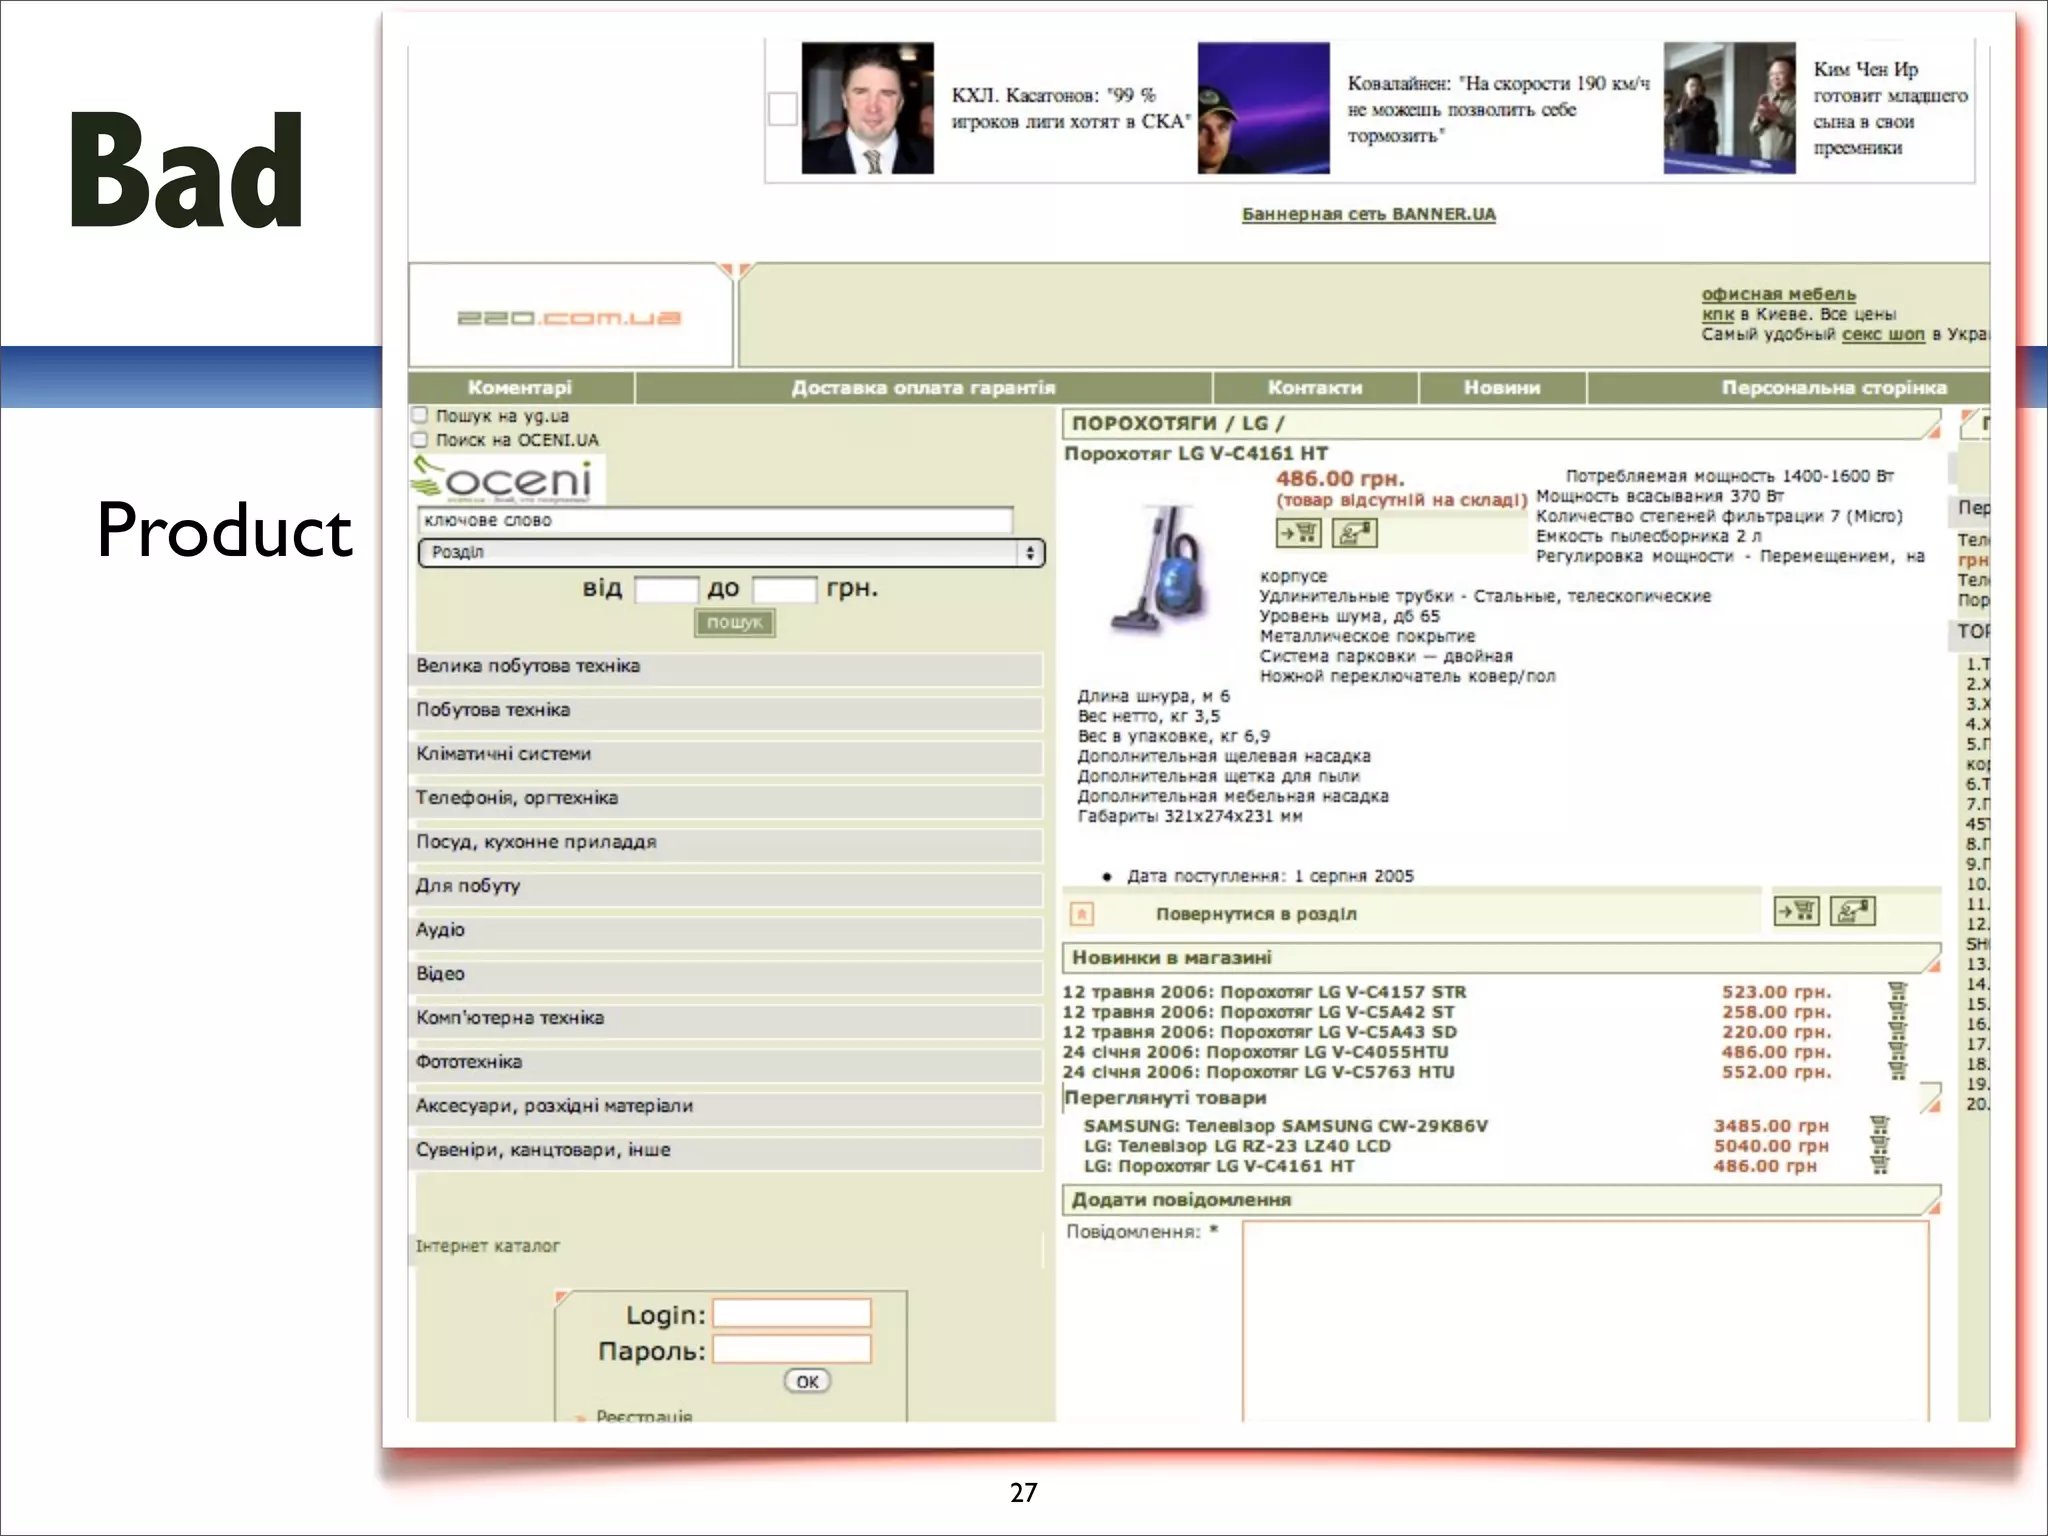Open the Розділ dropdown selector
2048x1536 pixels.
coord(731,553)
